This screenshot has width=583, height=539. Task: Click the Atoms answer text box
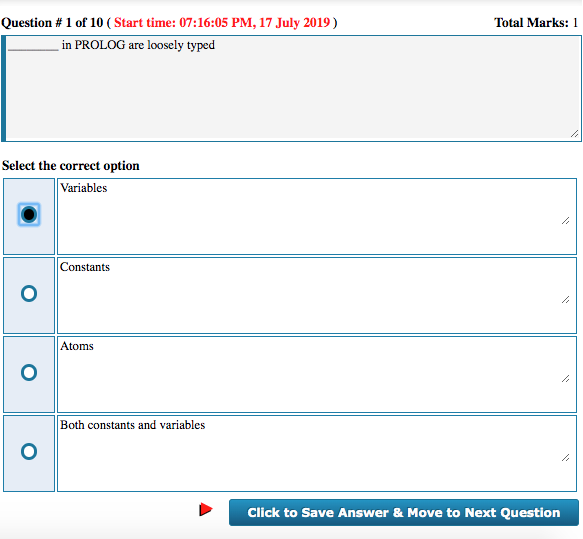317,374
